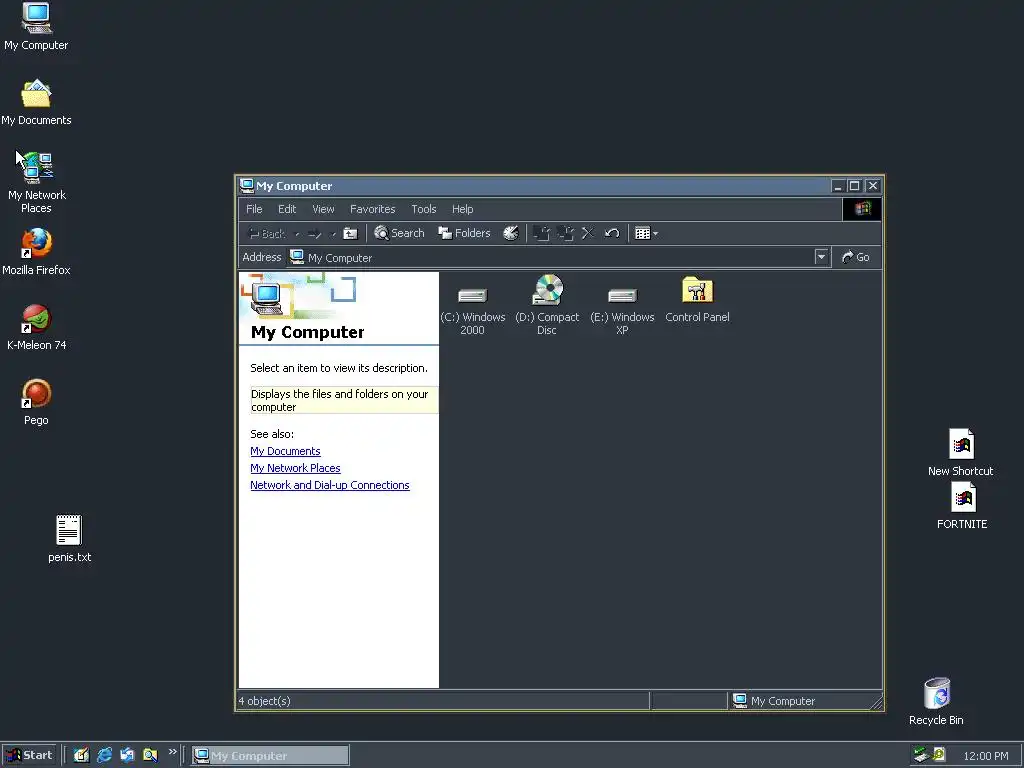Open the Views dropdown button
Image resolution: width=1024 pixels, height=768 pixels.
tap(647, 233)
